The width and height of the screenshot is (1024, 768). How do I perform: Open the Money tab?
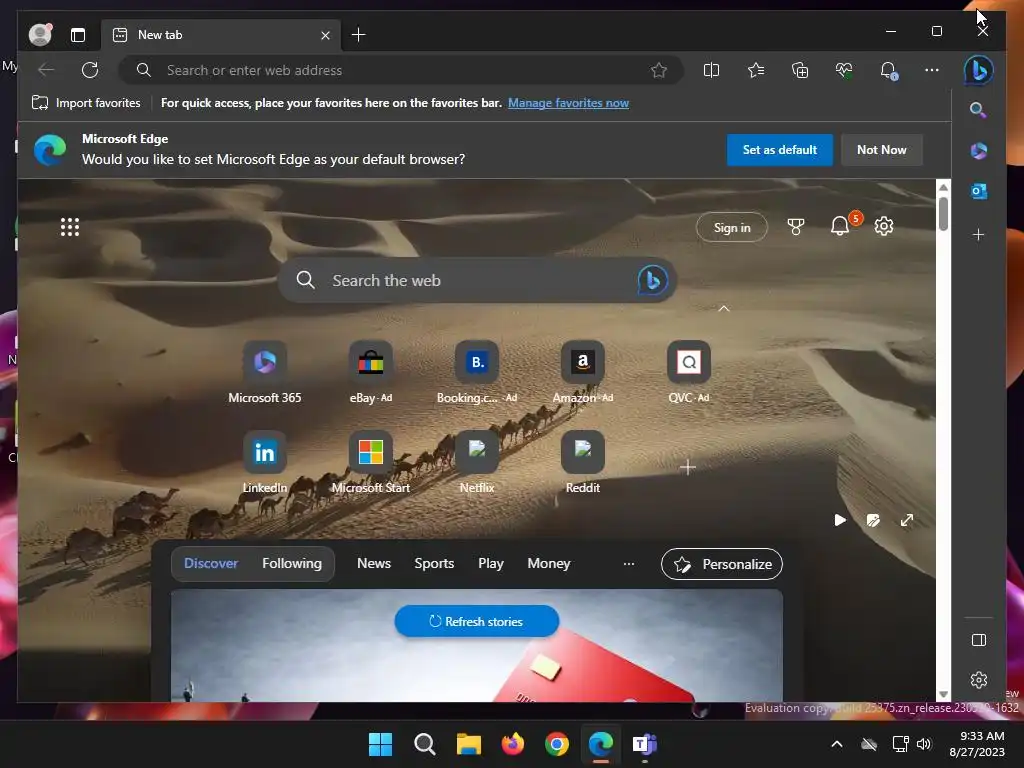(549, 563)
